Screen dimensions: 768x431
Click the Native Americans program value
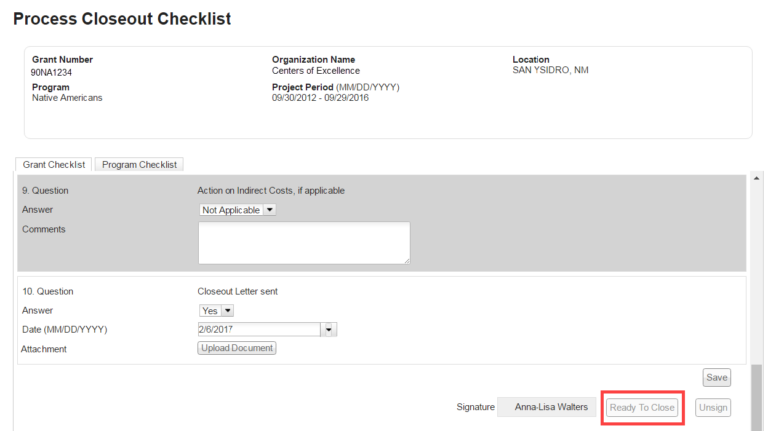(x=67, y=98)
